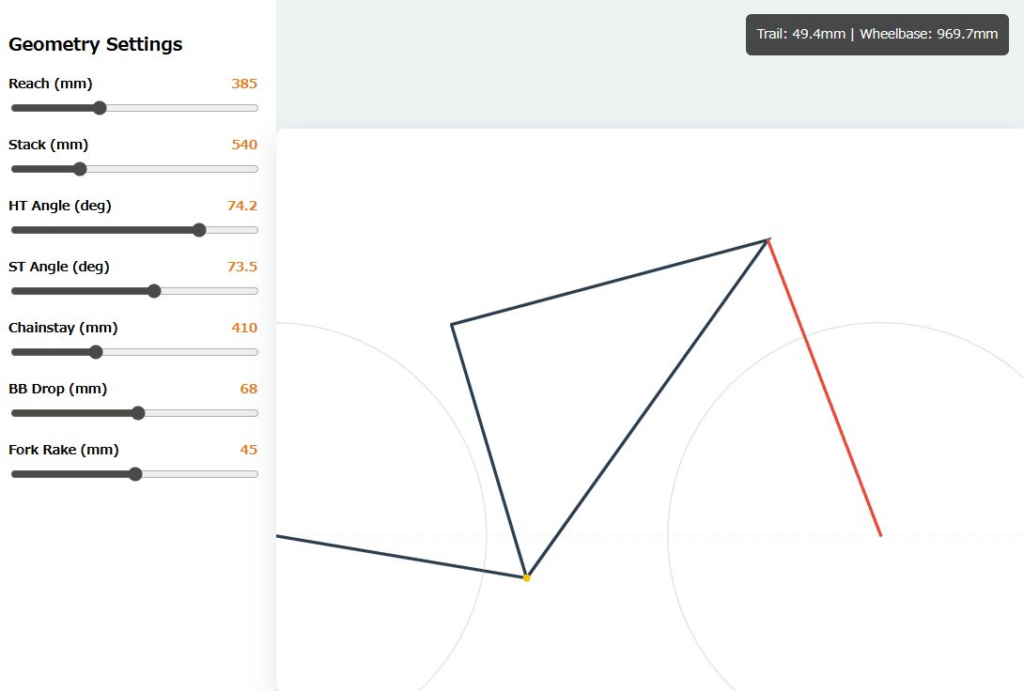Click the Stack (mm) label
Viewport: 1024px width, 691px height.
48,144
